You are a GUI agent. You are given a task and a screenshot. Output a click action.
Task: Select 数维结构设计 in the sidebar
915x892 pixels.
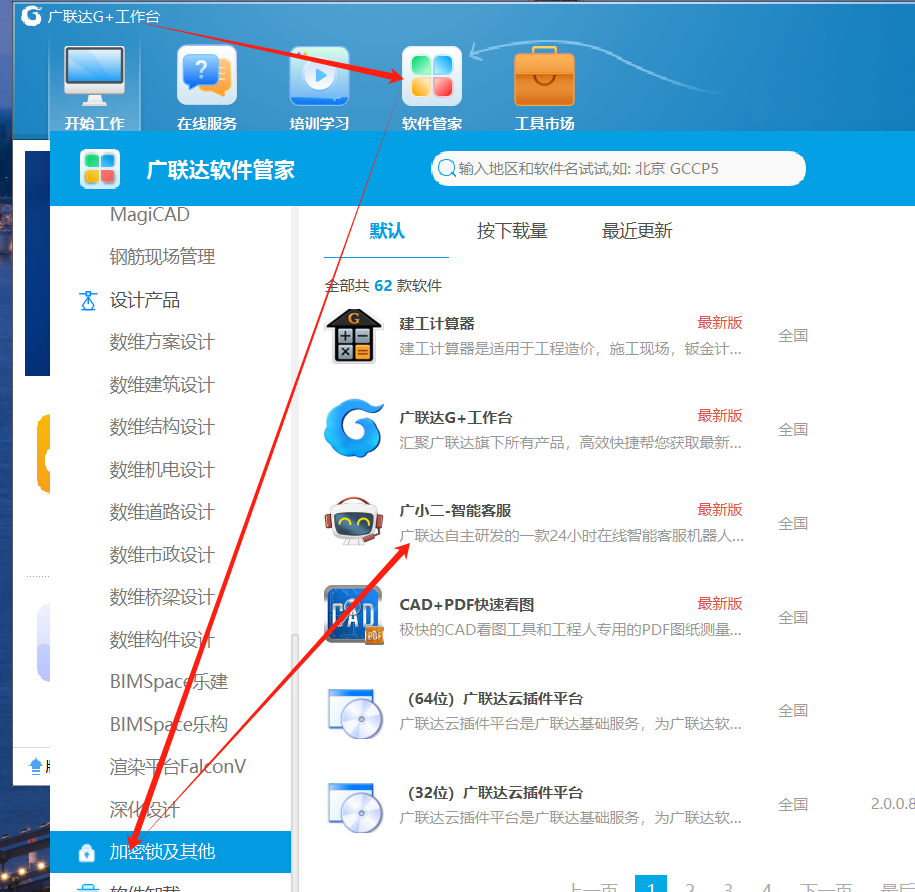coord(162,427)
